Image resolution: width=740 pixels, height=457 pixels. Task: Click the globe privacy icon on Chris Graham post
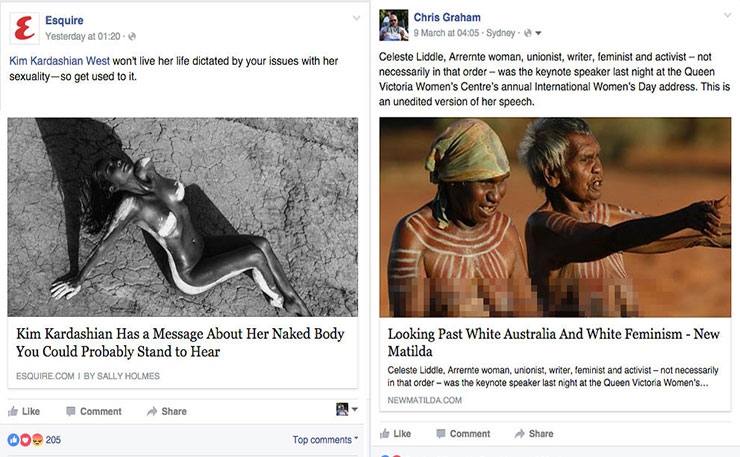click(528, 33)
